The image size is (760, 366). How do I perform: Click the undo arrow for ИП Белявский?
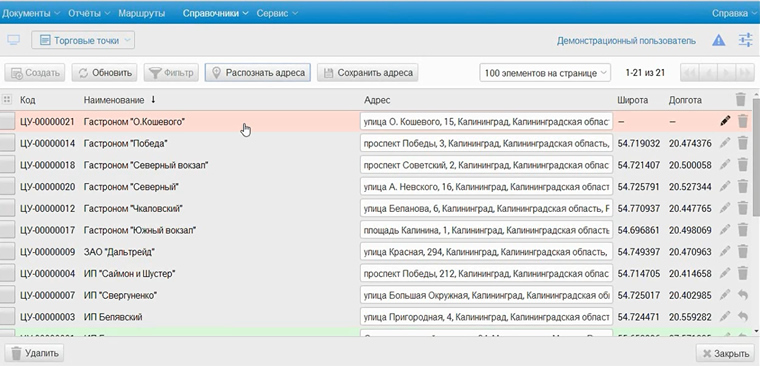click(743, 317)
